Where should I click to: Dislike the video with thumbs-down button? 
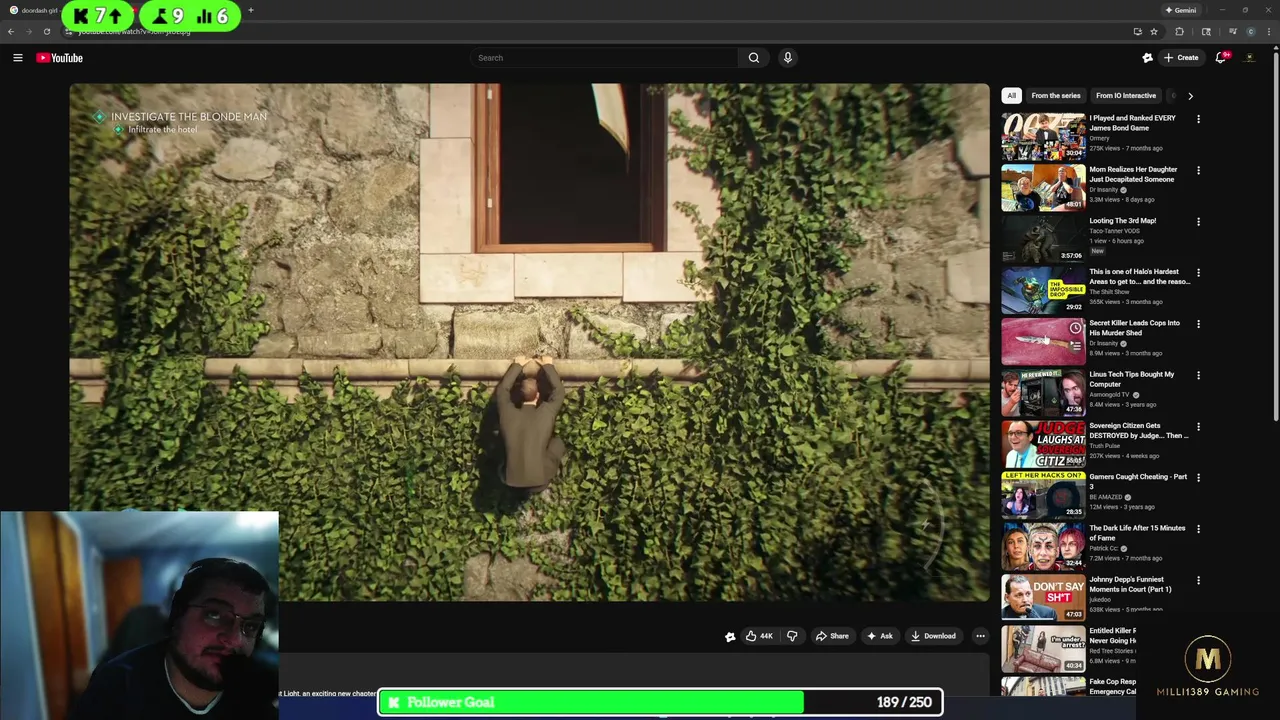792,636
